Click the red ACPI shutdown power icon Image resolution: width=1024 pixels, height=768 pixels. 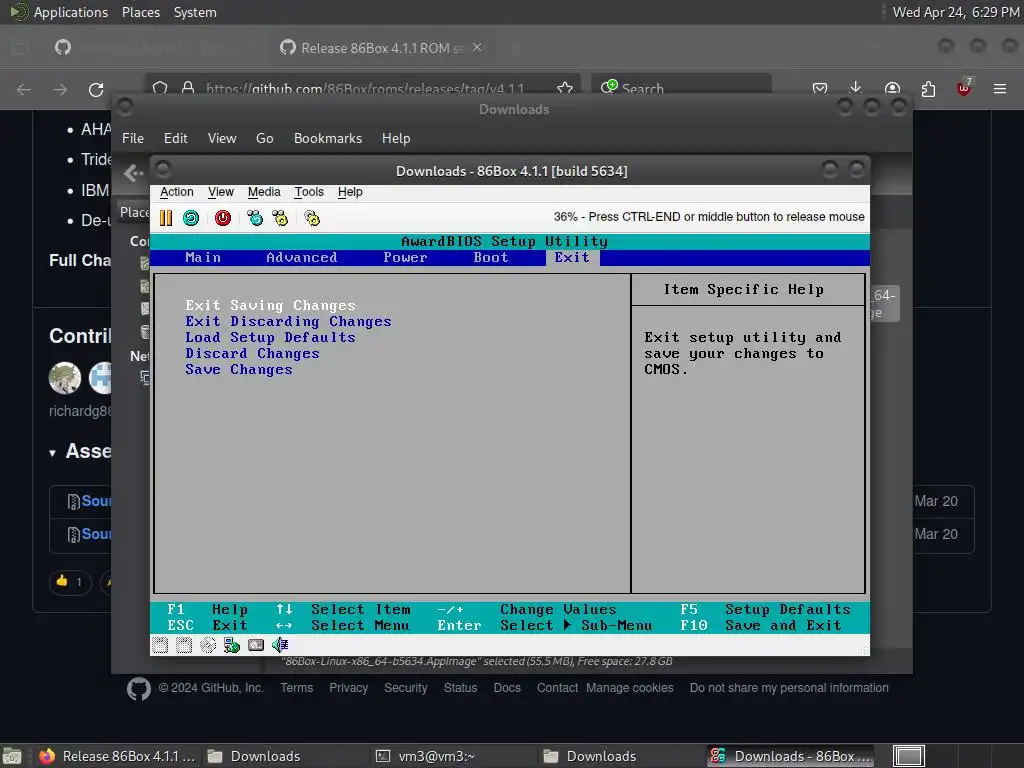[x=223, y=217]
